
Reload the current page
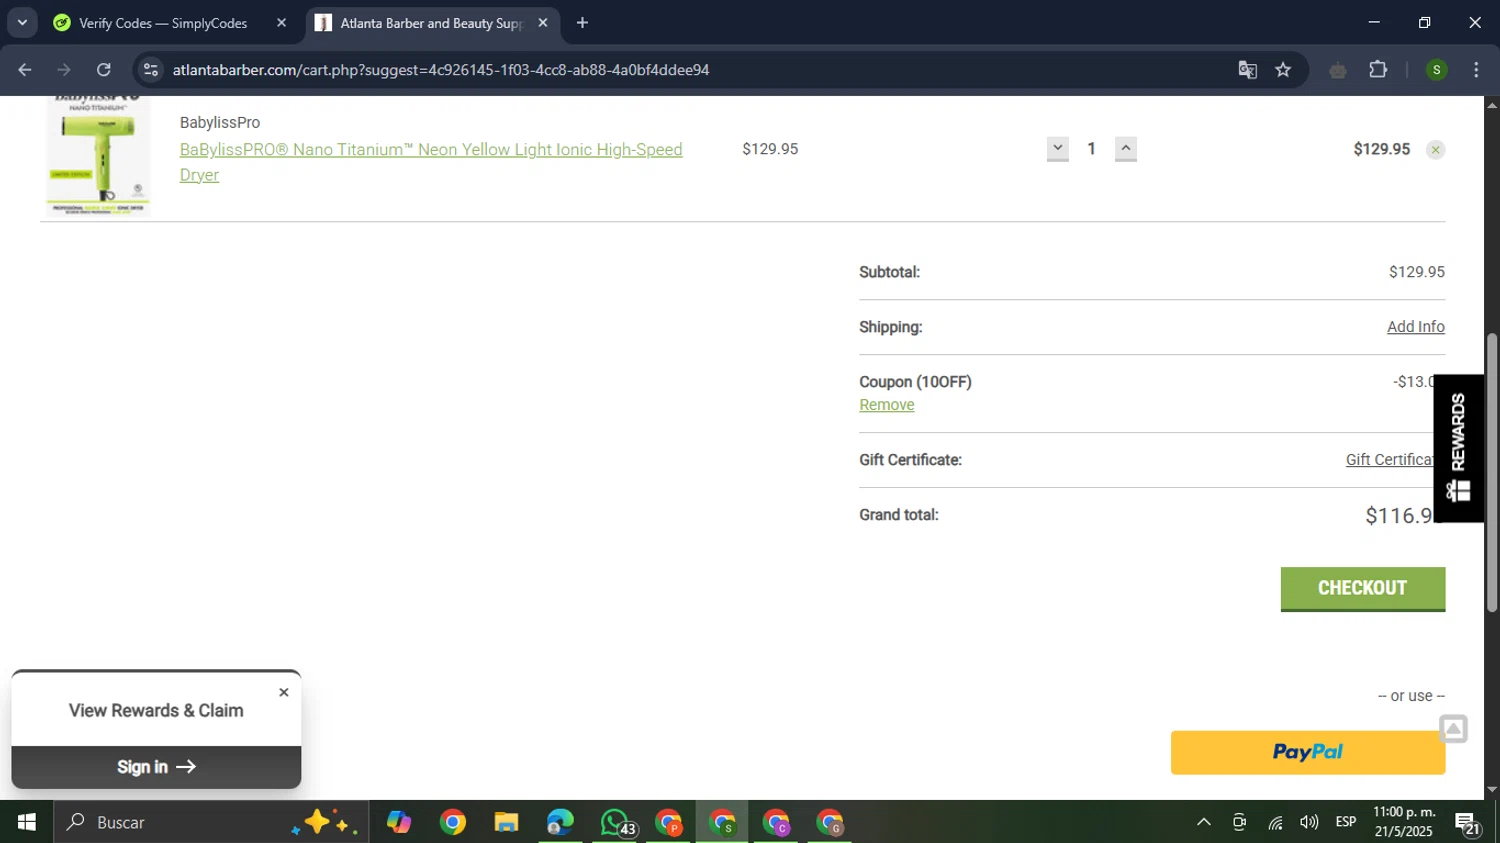pos(104,70)
